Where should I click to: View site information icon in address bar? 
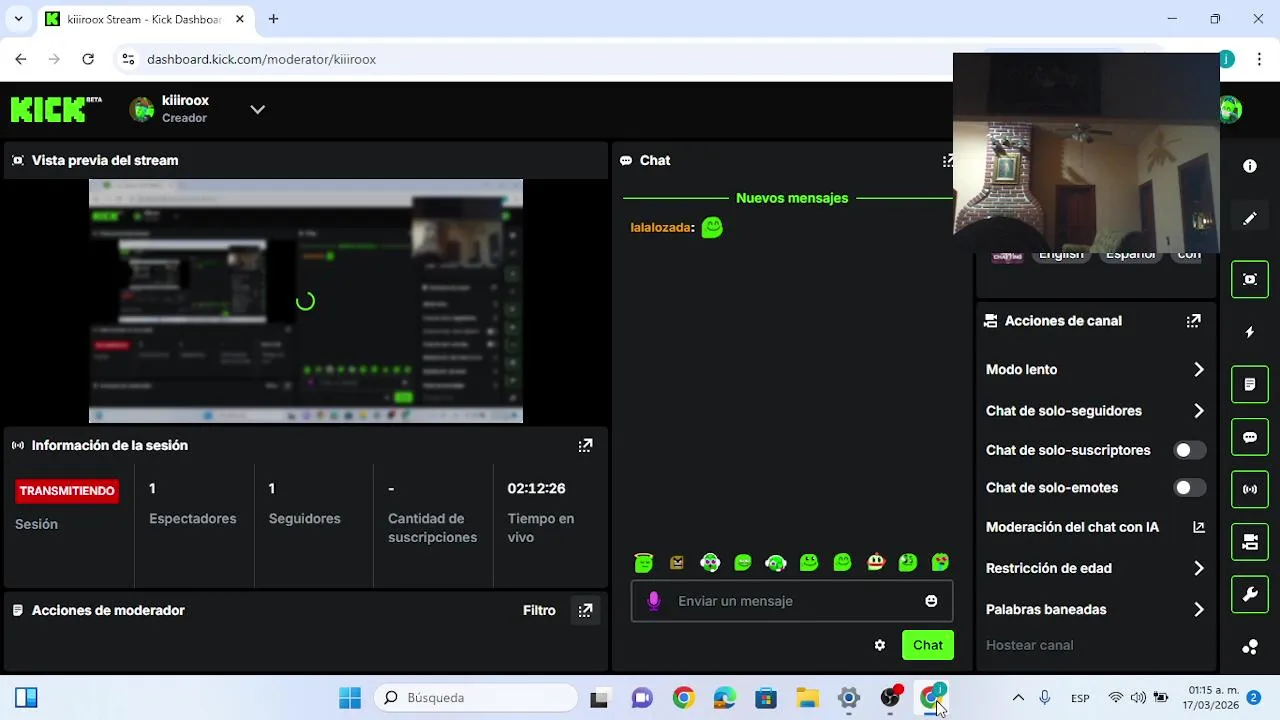128,59
